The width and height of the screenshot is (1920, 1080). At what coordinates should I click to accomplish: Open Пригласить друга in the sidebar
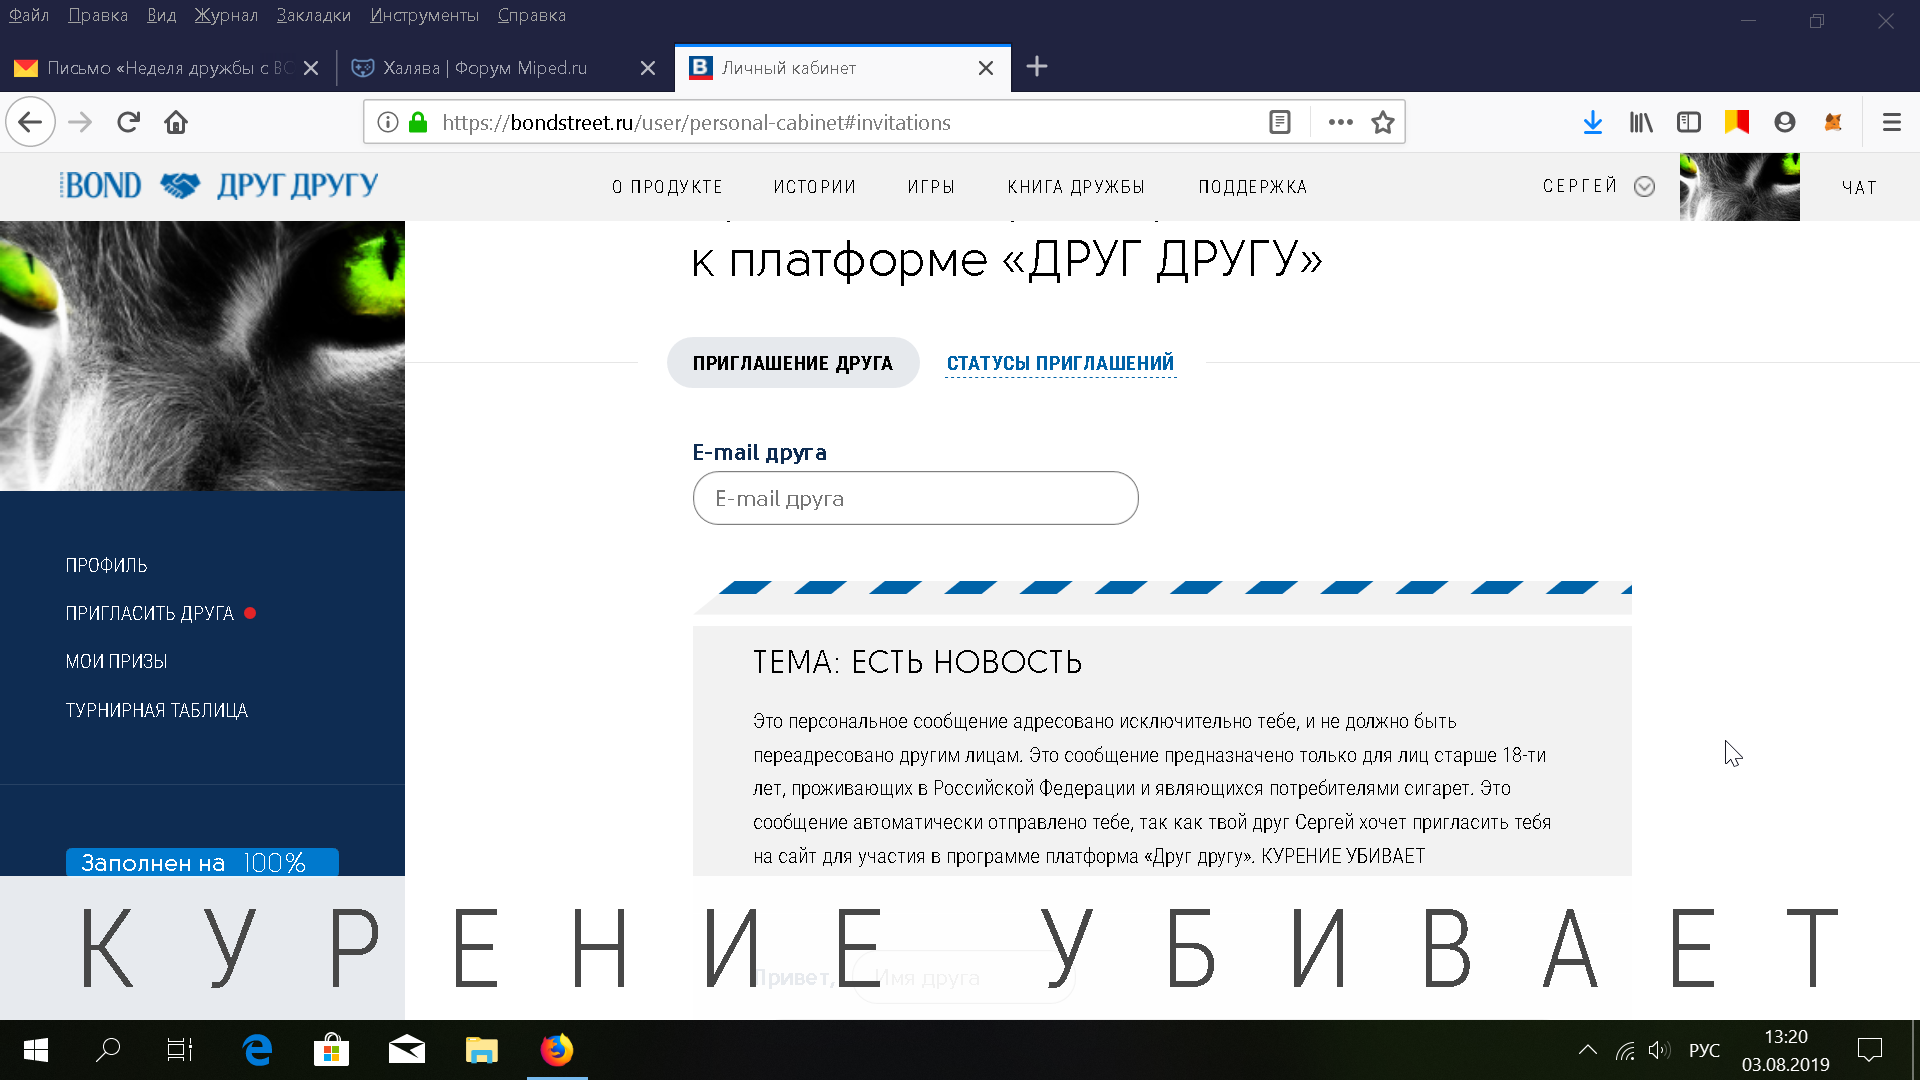(150, 613)
